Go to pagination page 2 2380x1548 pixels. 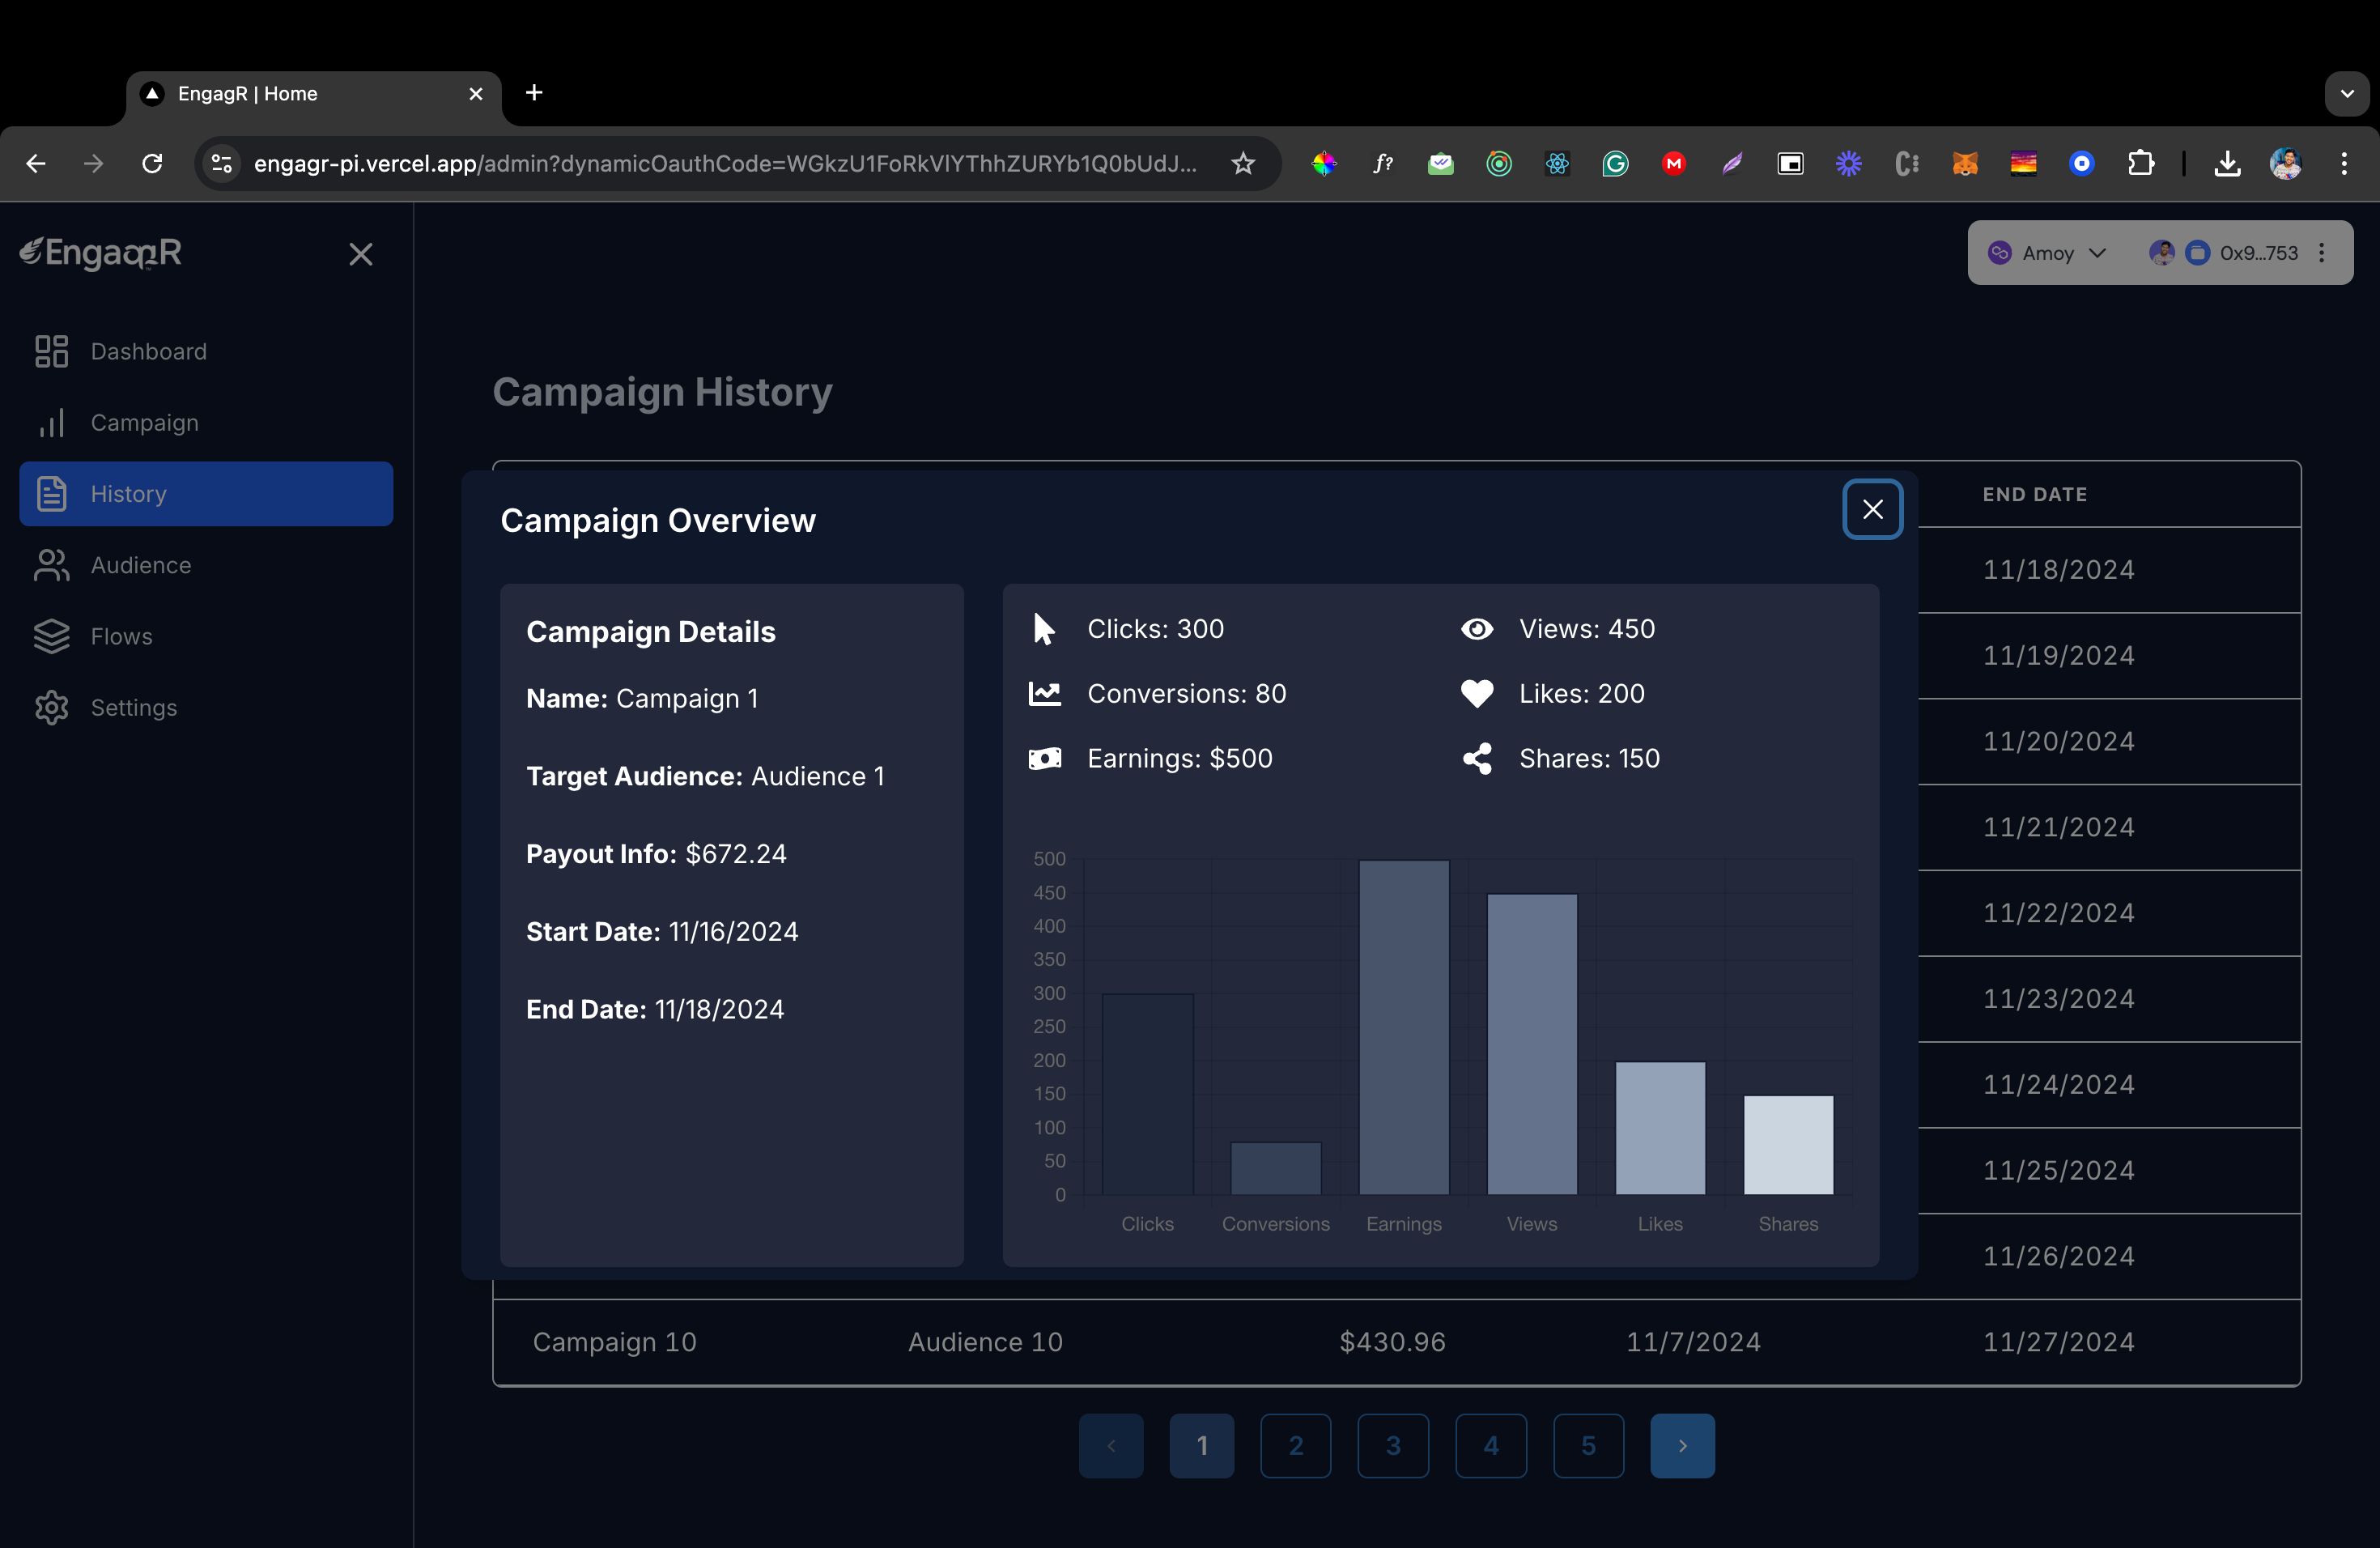[1295, 1445]
